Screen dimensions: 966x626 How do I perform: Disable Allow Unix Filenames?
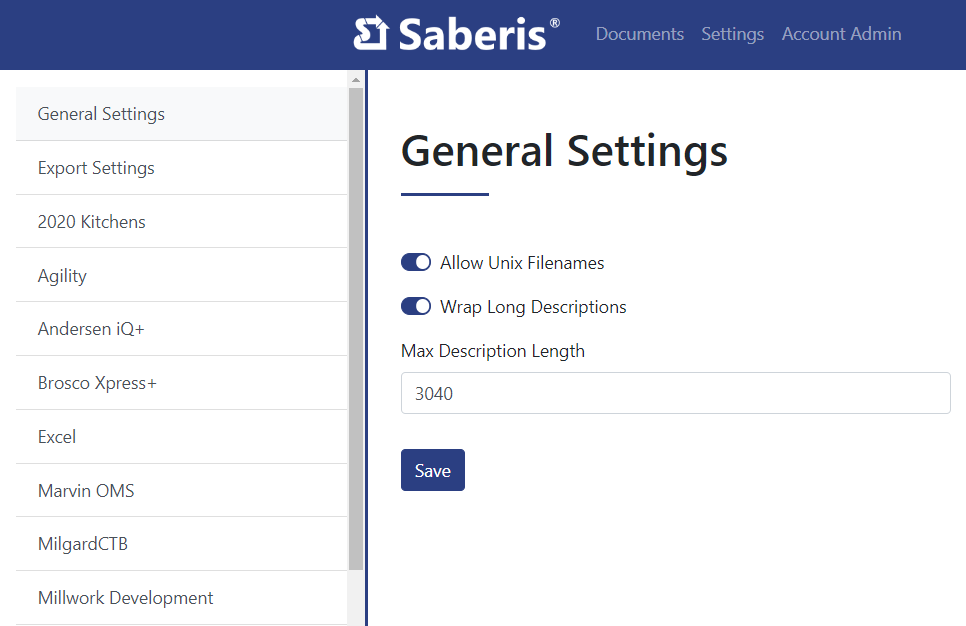pos(415,262)
